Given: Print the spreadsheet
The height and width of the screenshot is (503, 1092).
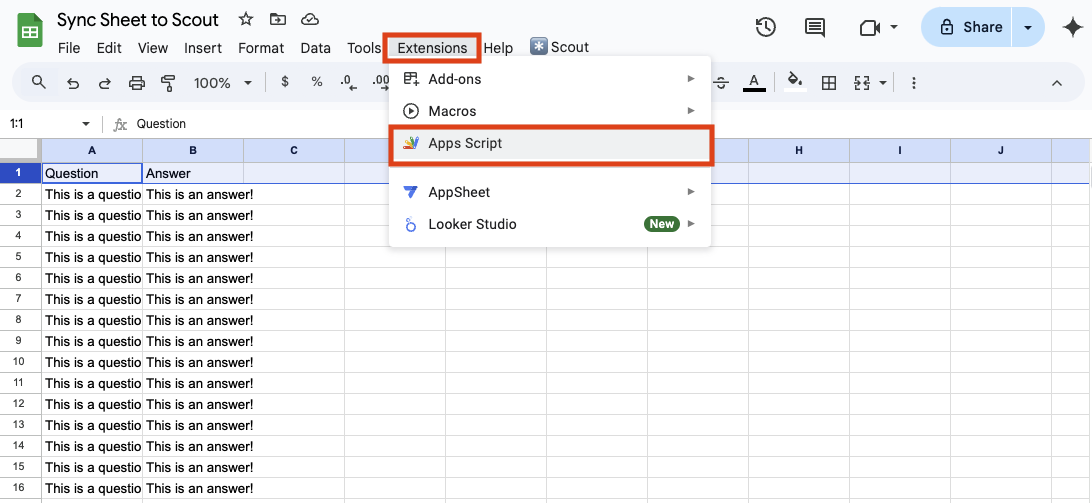Looking at the screenshot, I should [137, 83].
